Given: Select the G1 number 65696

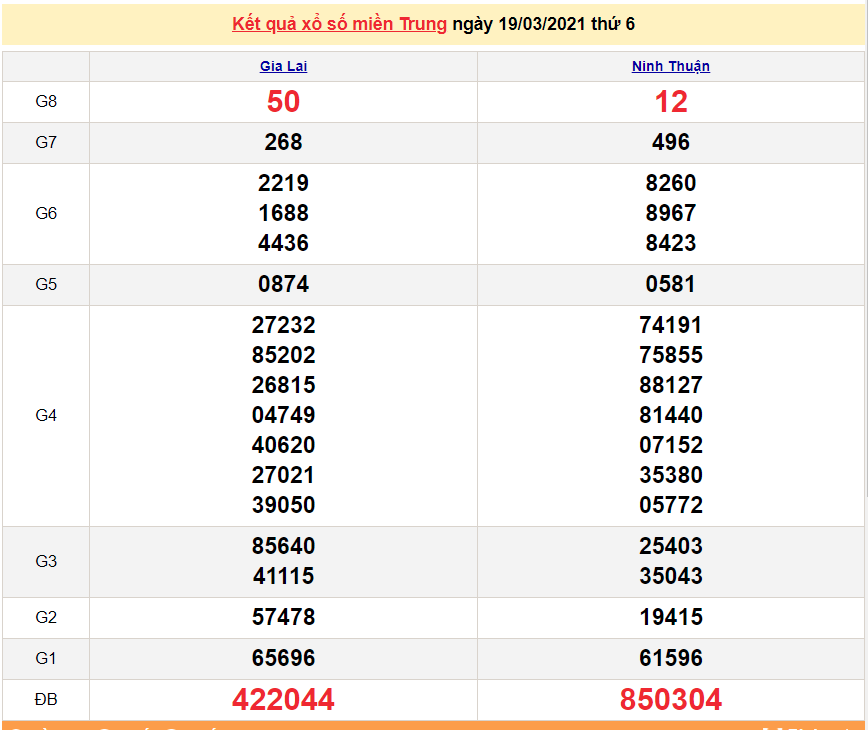Looking at the screenshot, I should click(x=283, y=659).
